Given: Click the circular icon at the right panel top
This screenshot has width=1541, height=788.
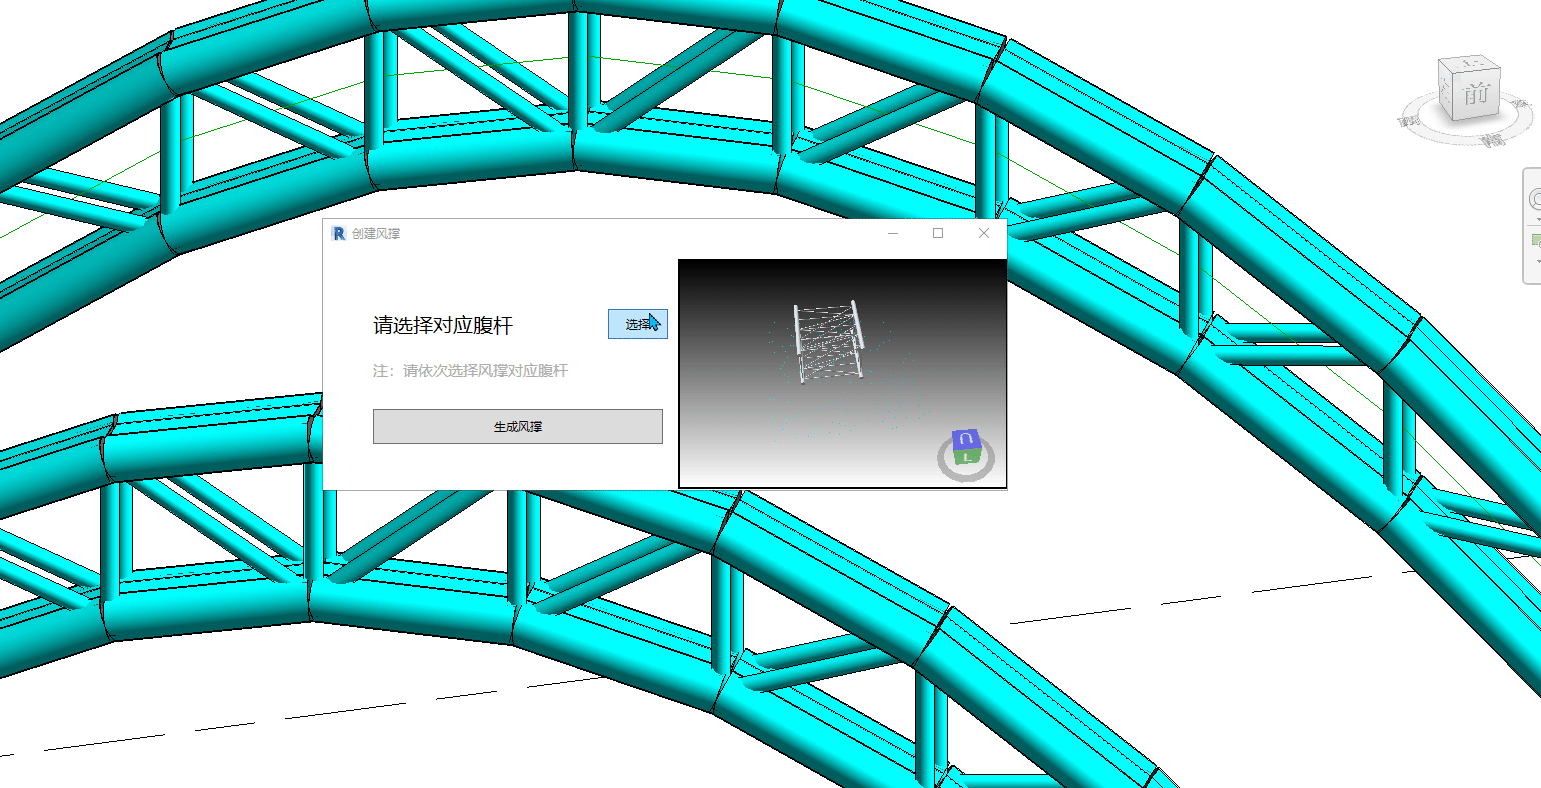Looking at the screenshot, I should tap(1537, 196).
